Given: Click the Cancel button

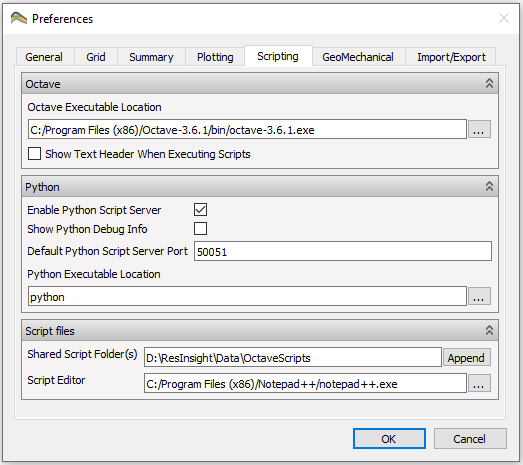Looking at the screenshot, I should point(470,439).
